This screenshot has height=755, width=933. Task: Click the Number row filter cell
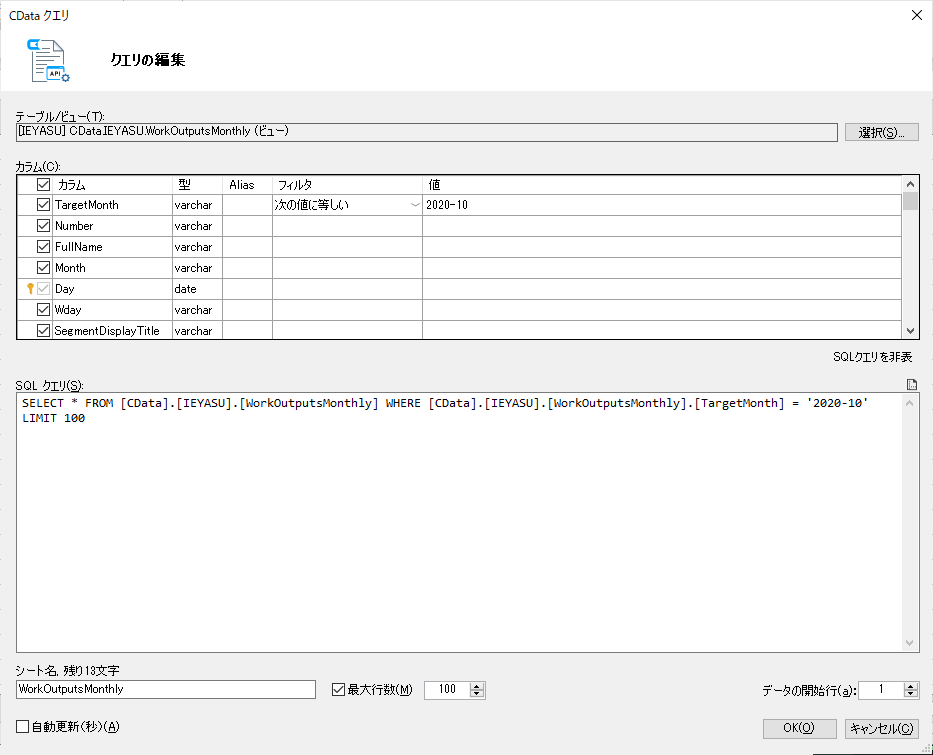(347, 225)
